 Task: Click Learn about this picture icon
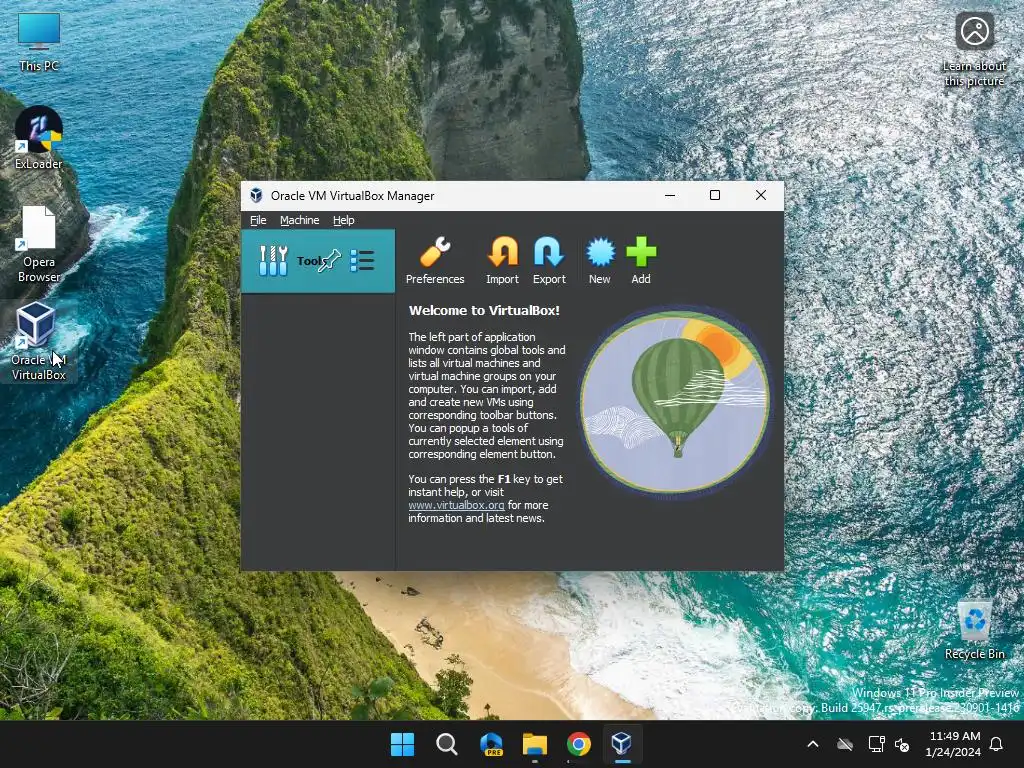[974, 50]
